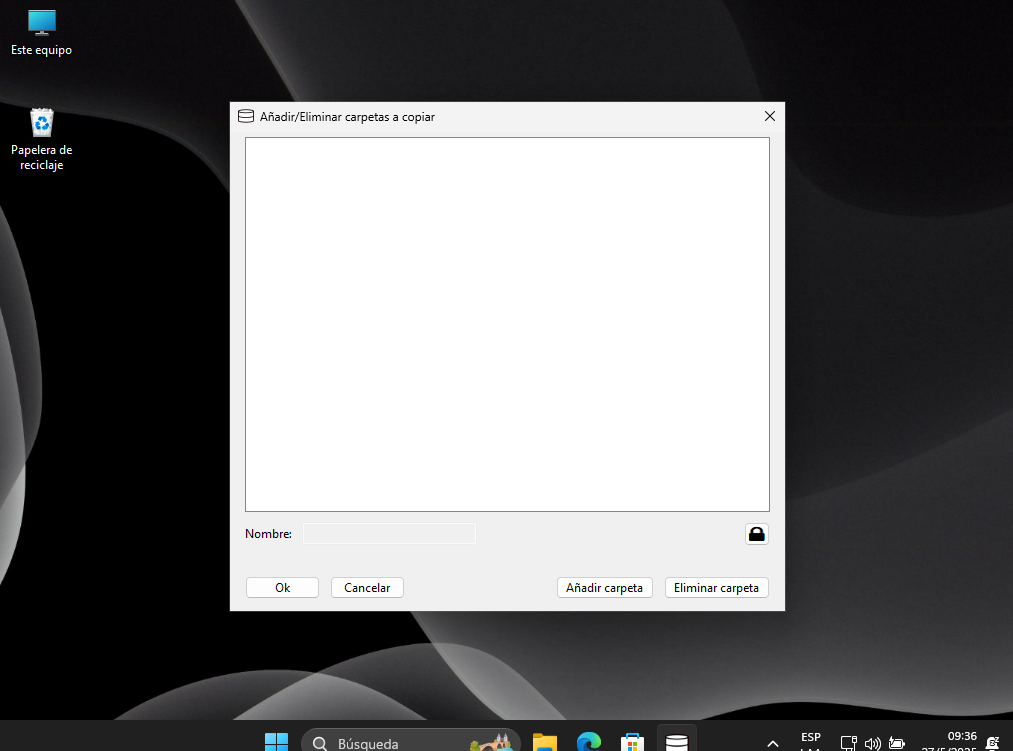Viewport: 1013px width, 751px height.
Task: Toggle mute via the volume tray icon
Action: click(871, 744)
